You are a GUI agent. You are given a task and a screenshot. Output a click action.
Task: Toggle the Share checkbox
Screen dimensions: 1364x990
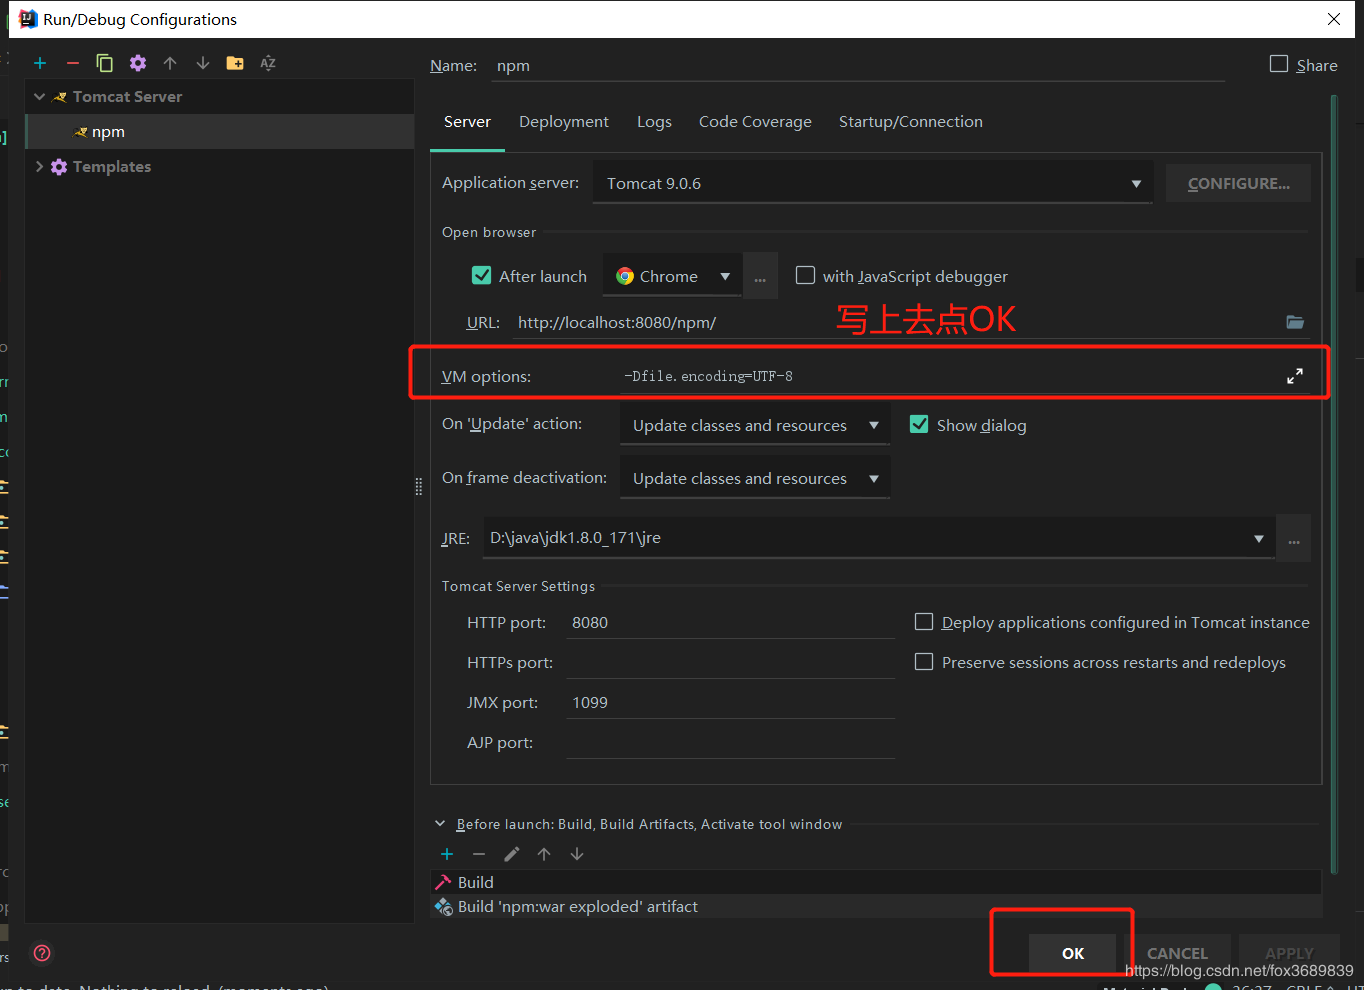(1279, 64)
